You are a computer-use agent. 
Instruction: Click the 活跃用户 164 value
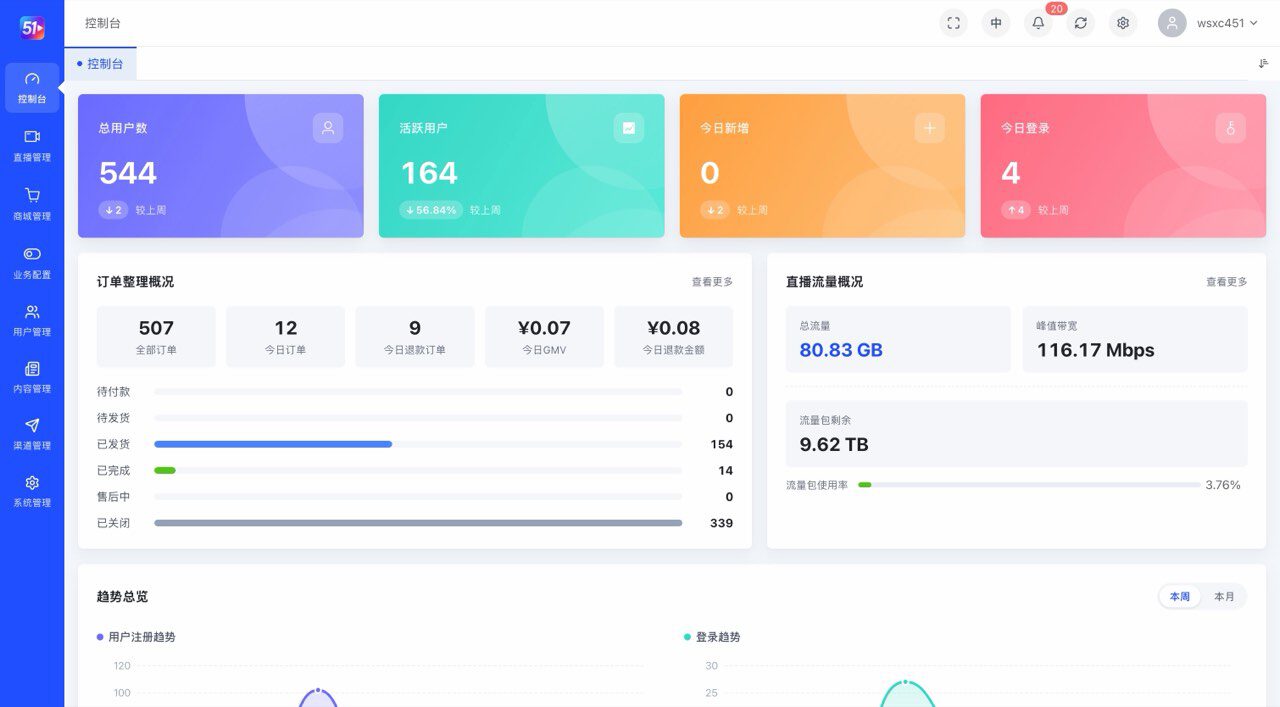point(429,173)
